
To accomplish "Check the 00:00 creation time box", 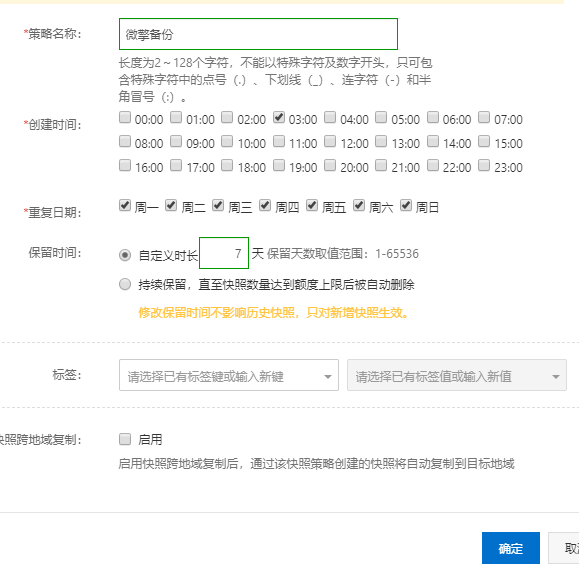I will tap(125, 117).
